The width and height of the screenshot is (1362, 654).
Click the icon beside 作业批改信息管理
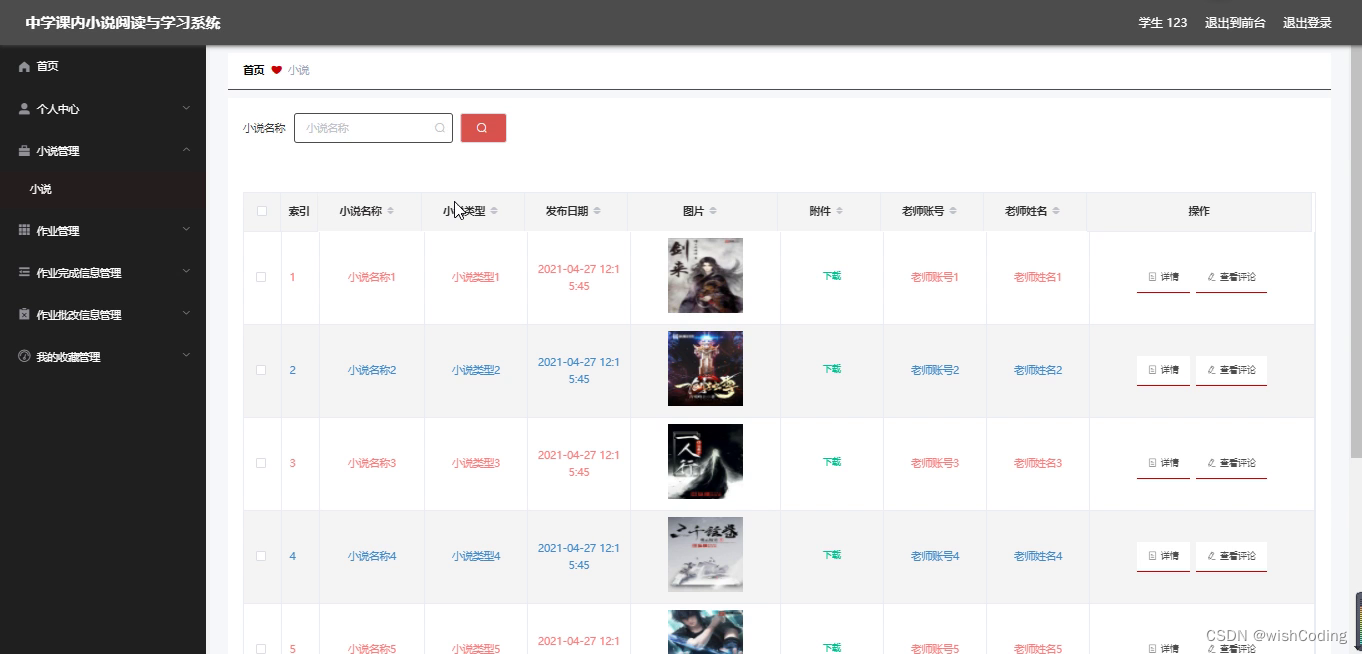(x=24, y=314)
